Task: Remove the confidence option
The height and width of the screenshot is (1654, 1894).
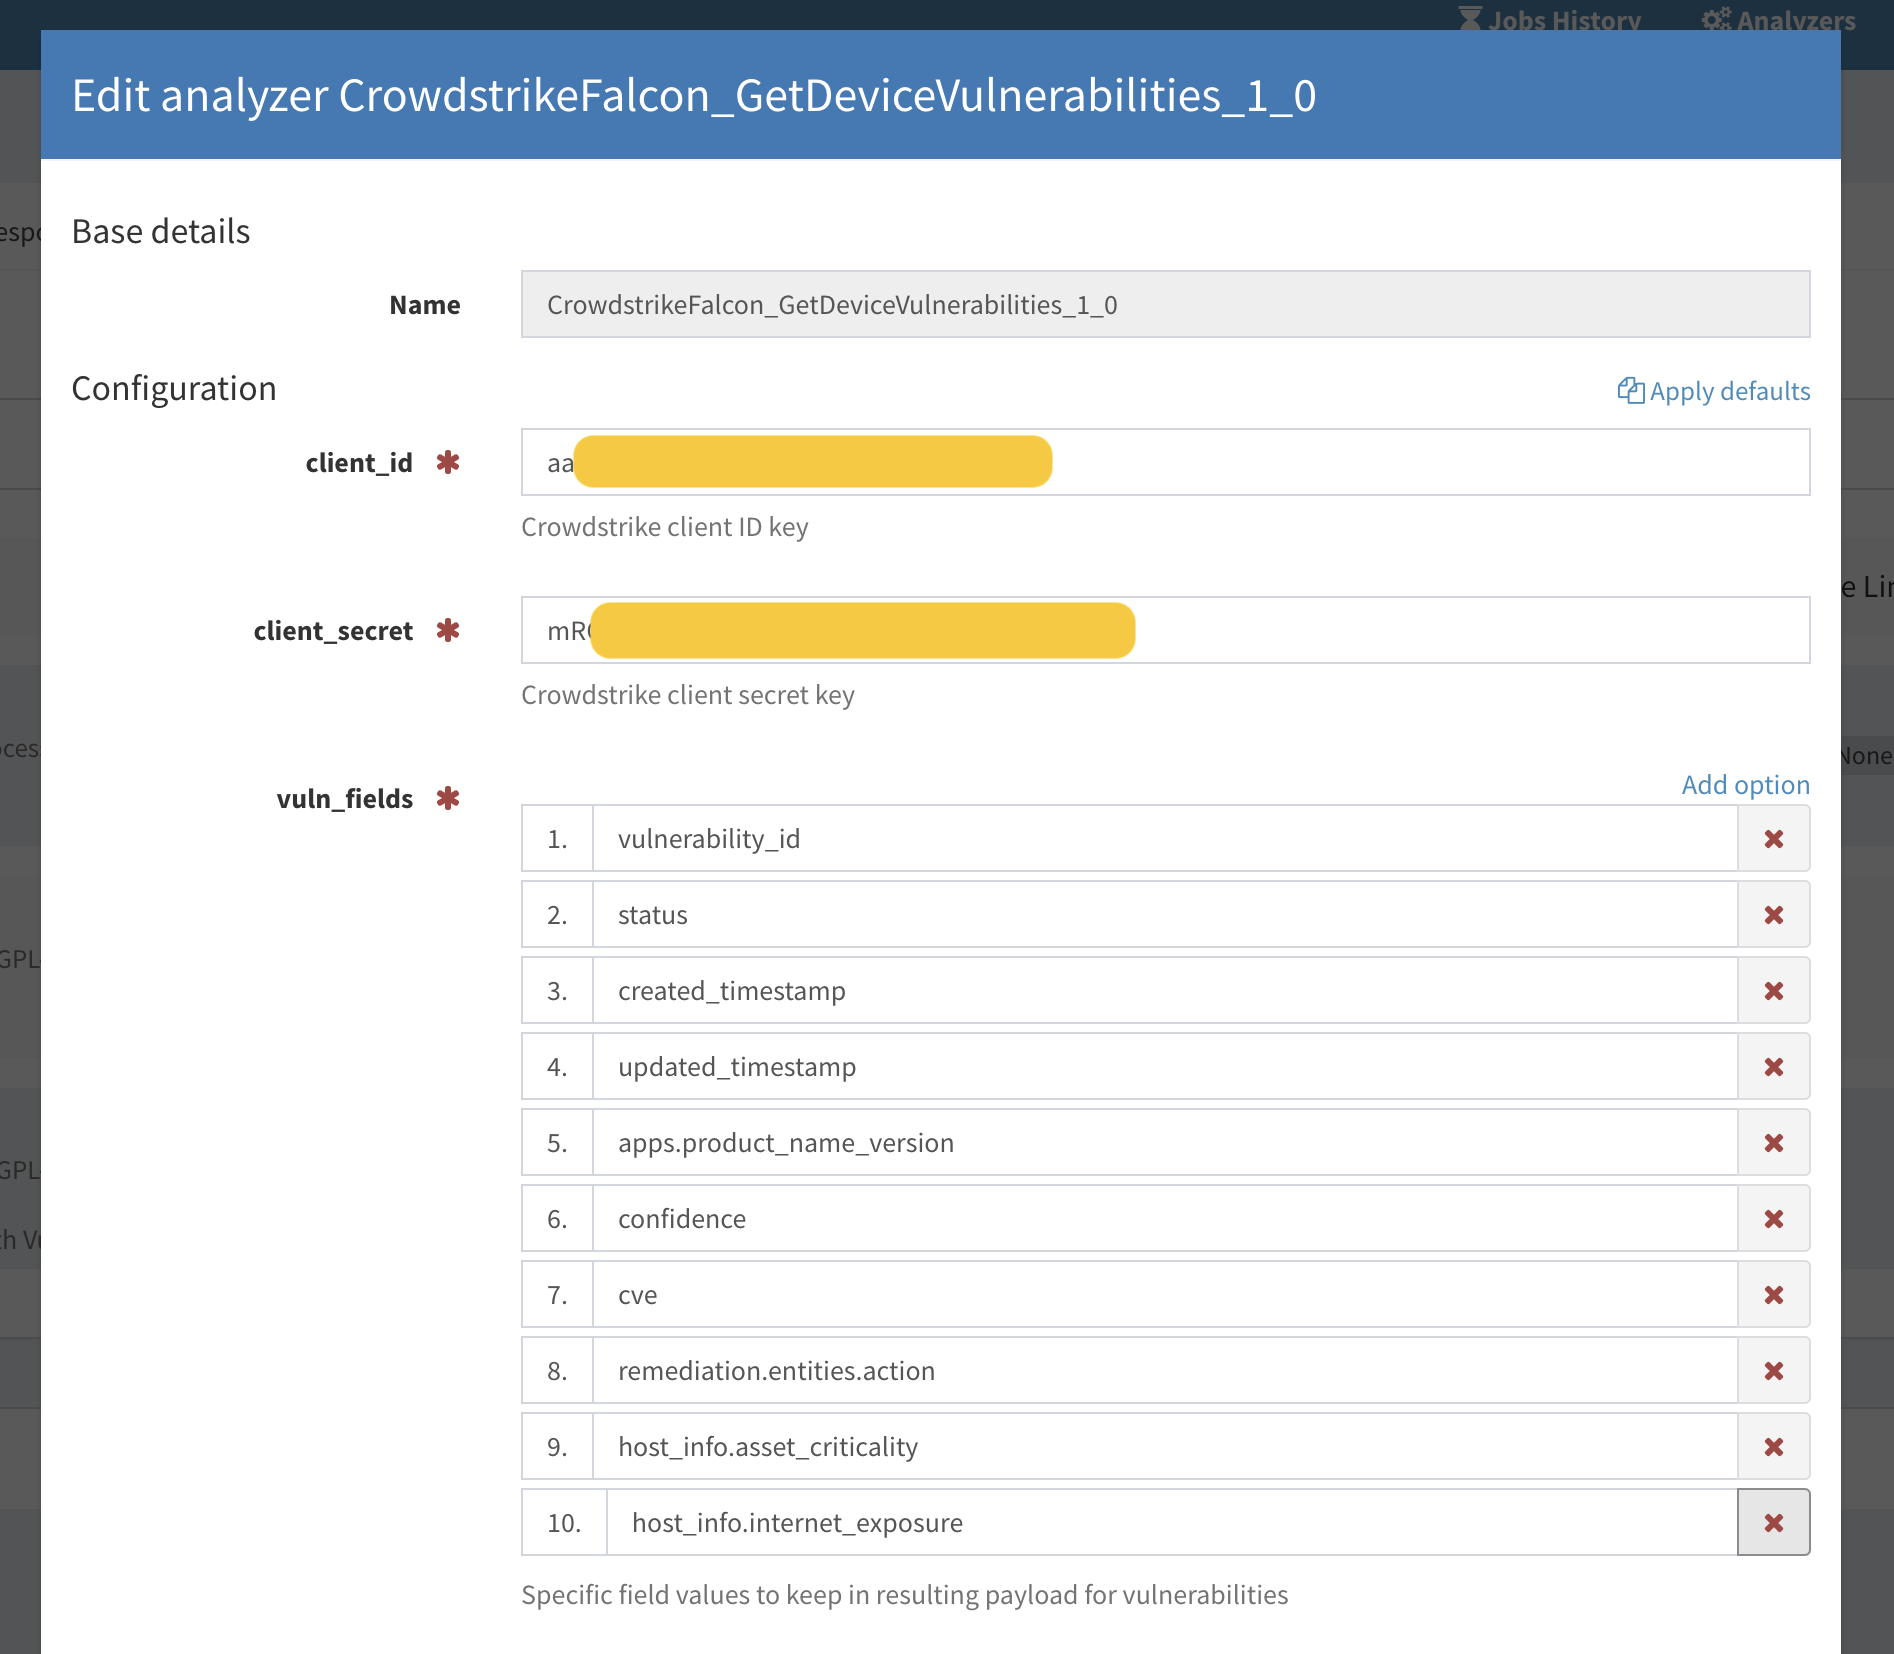Action: tap(1773, 1218)
